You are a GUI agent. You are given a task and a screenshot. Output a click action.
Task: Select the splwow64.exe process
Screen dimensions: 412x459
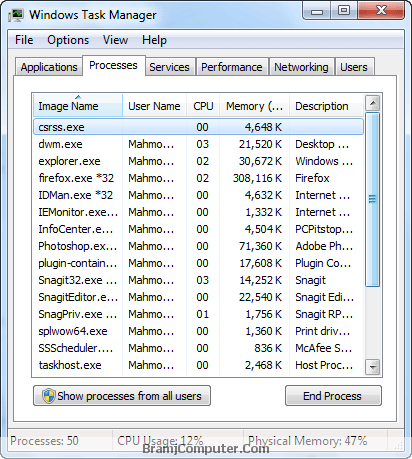198,331
